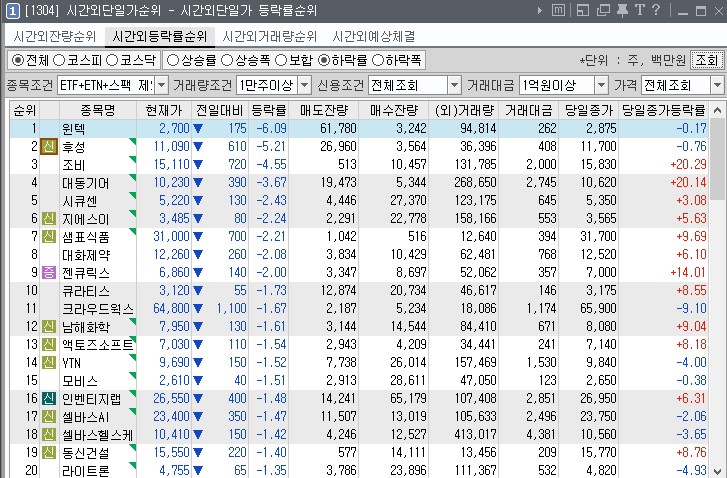Select the 대동기어 stock name

(86, 183)
